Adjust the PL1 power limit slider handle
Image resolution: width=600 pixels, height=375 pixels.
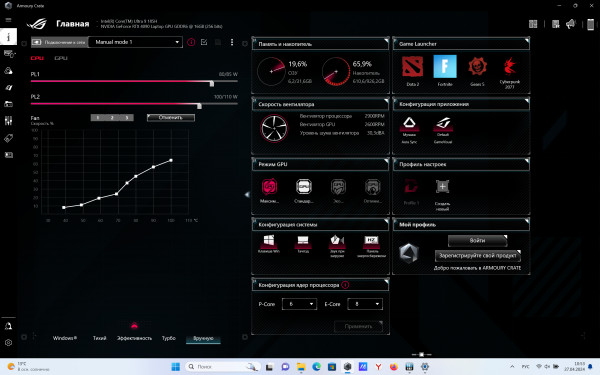tap(212, 83)
